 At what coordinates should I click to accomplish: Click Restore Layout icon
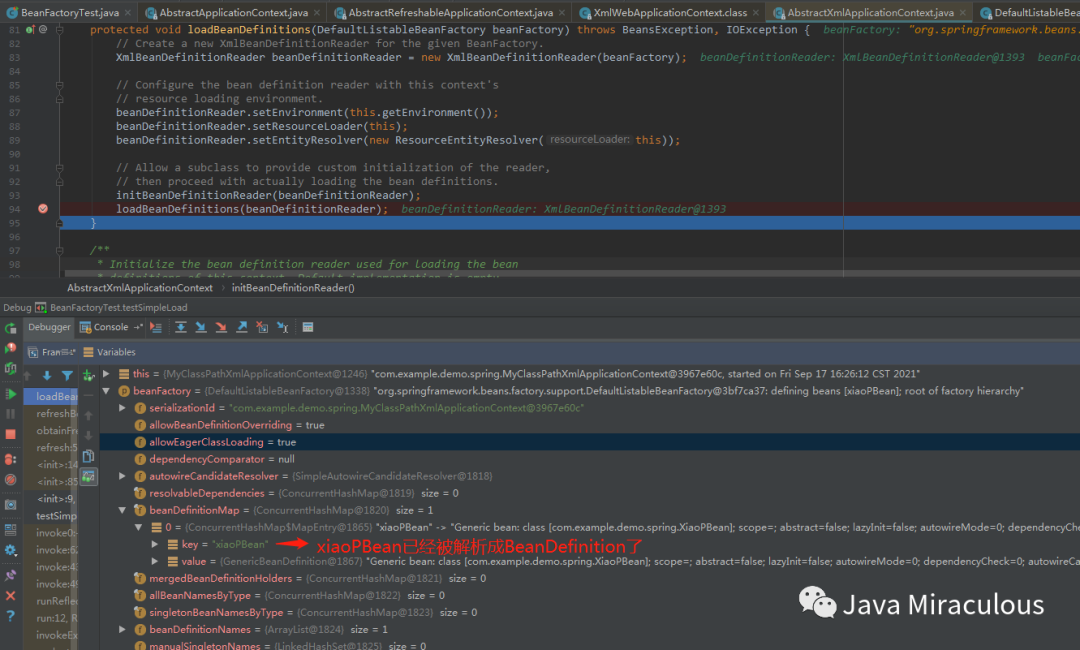coord(10,530)
